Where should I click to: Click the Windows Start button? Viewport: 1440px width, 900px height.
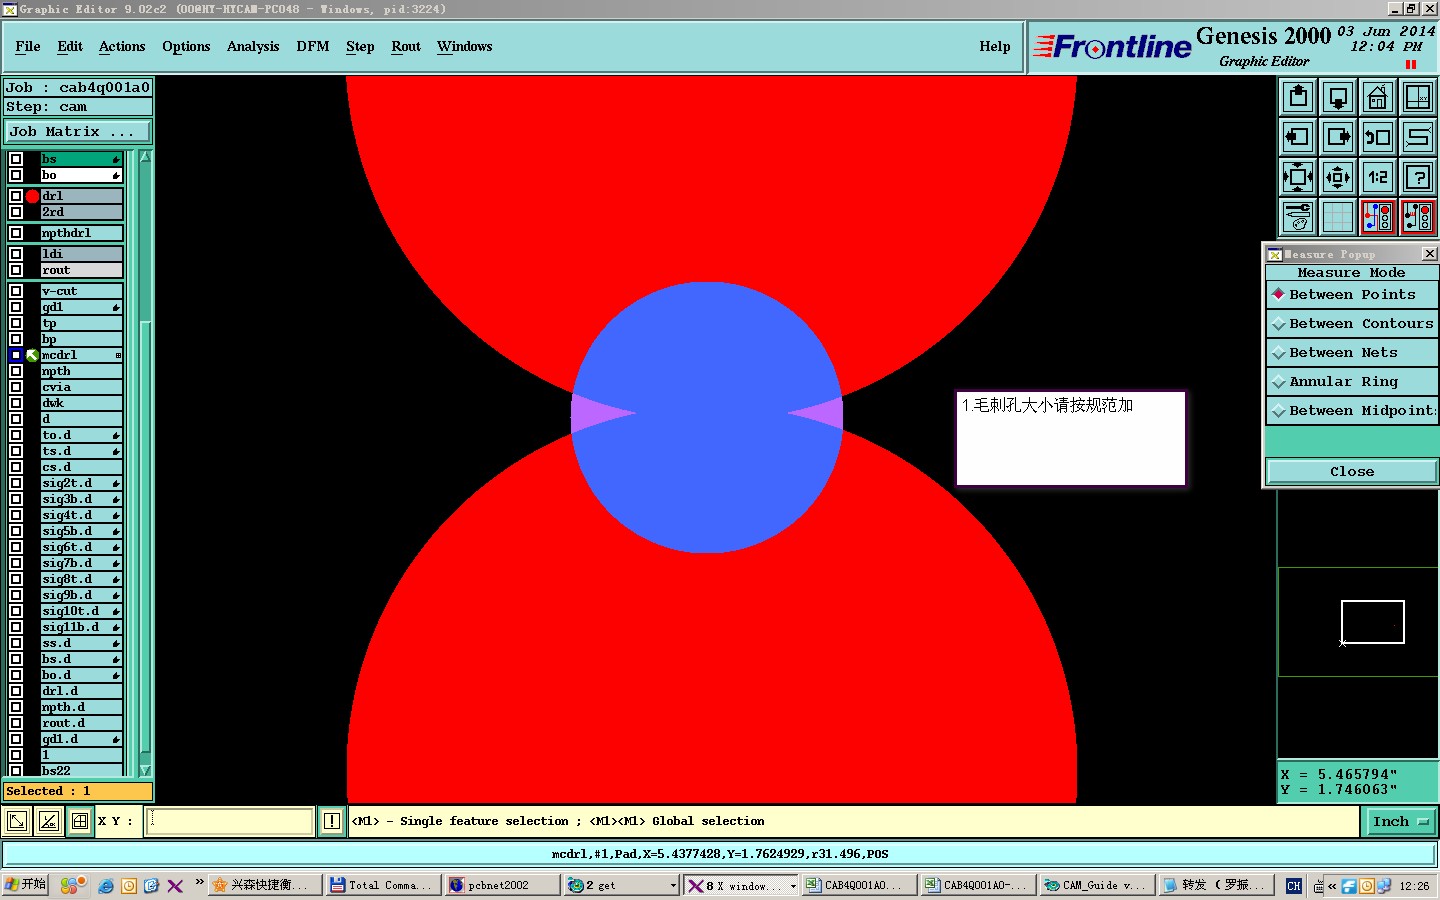[x=25, y=886]
